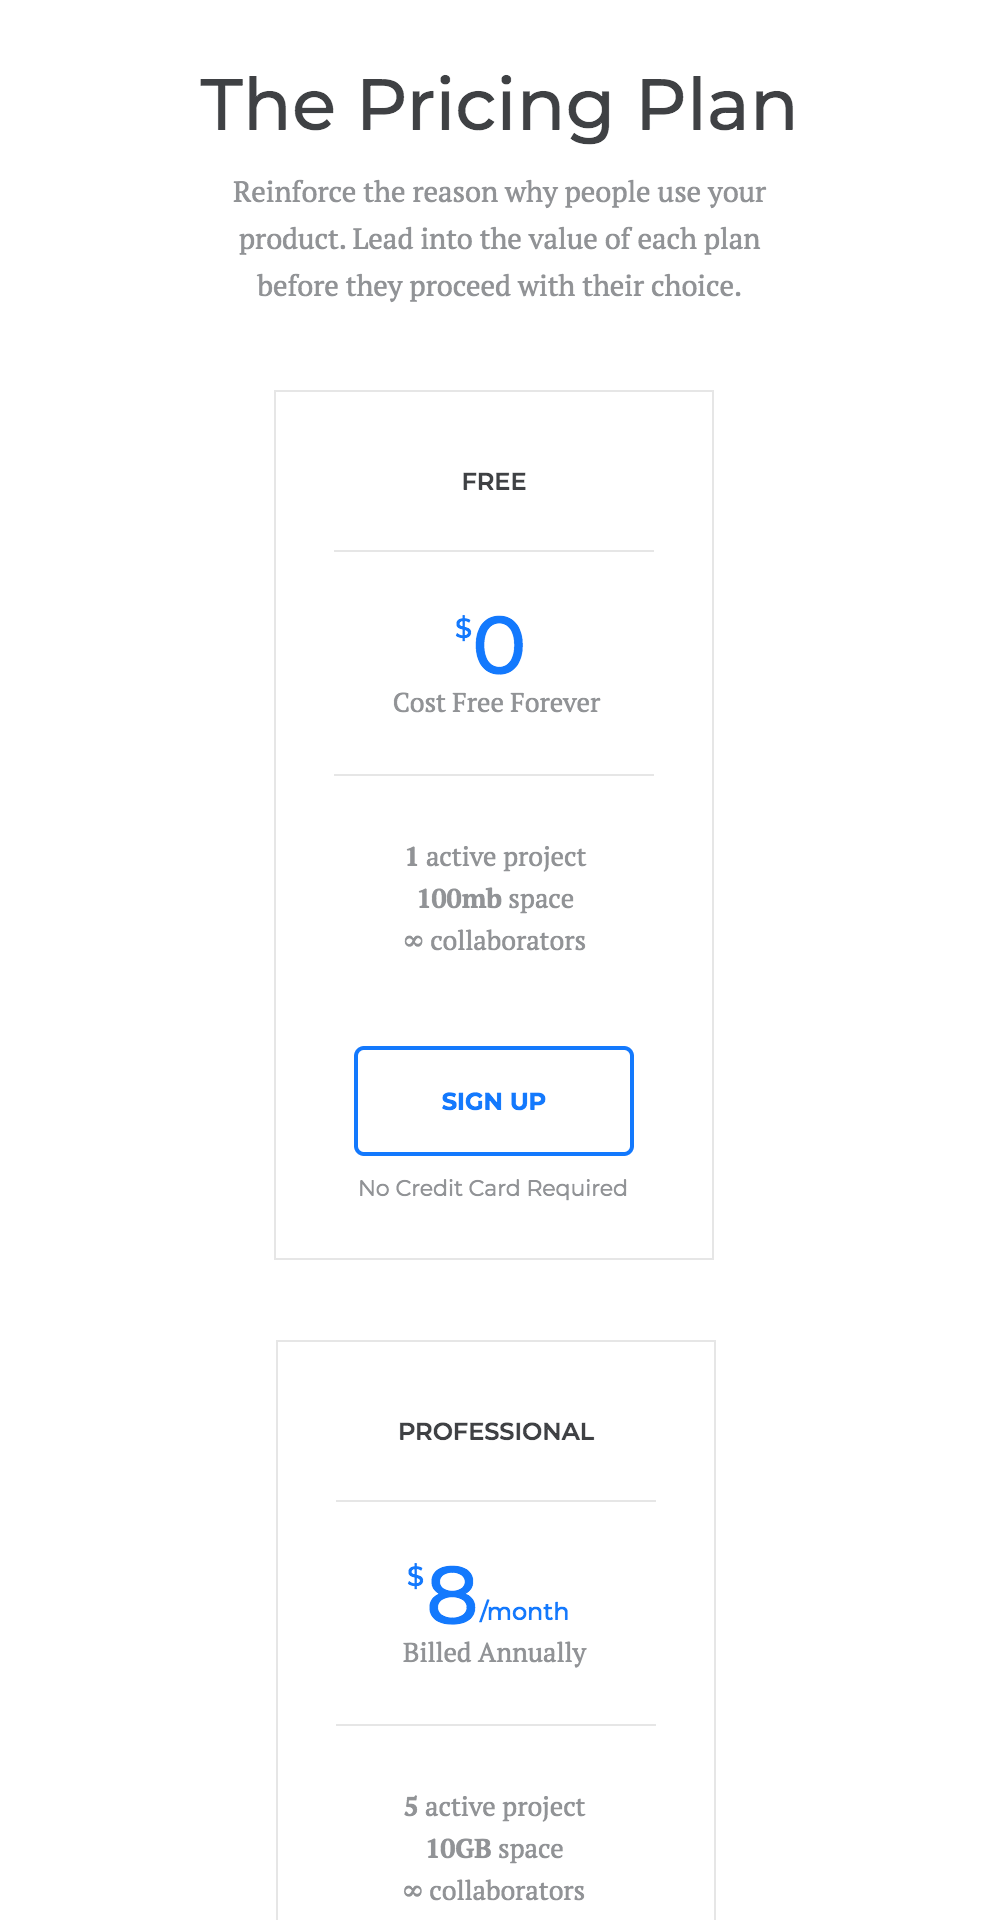Click the '1 active project' feature line
This screenshot has width=1000, height=1920.
pos(494,857)
